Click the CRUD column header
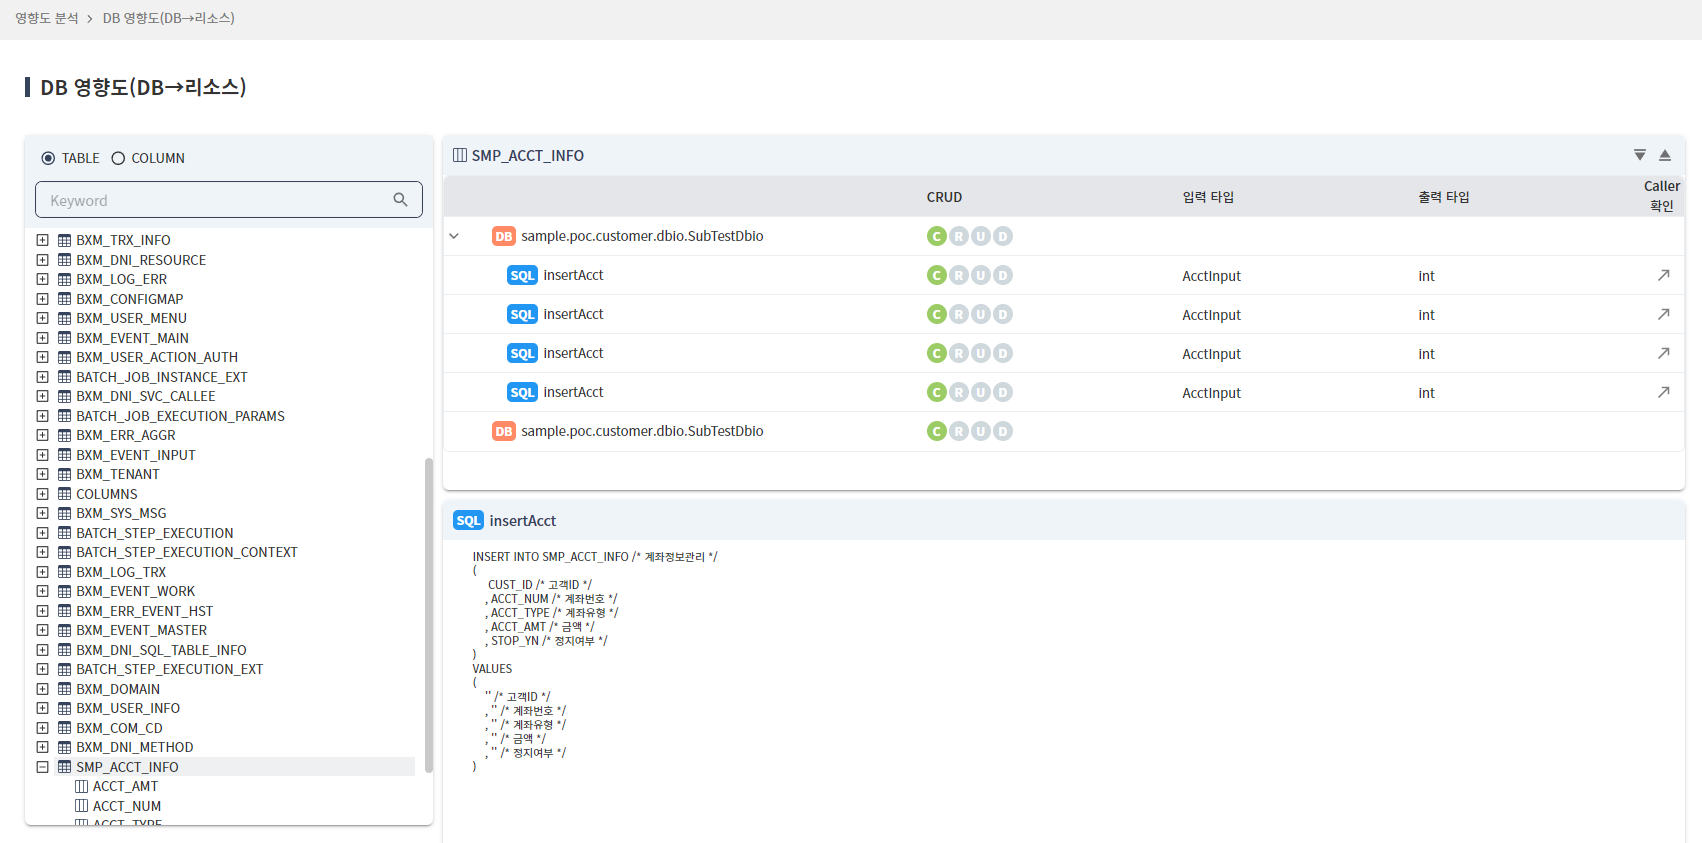This screenshot has width=1702, height=843. [x=944, y=197]
